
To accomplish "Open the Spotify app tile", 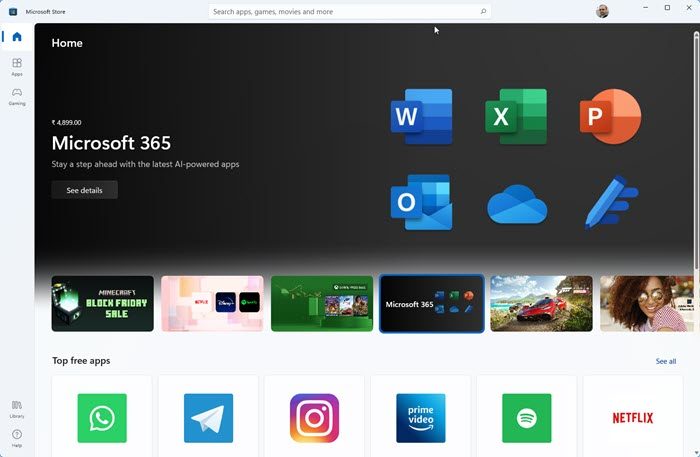I will [x=527, y=416].
